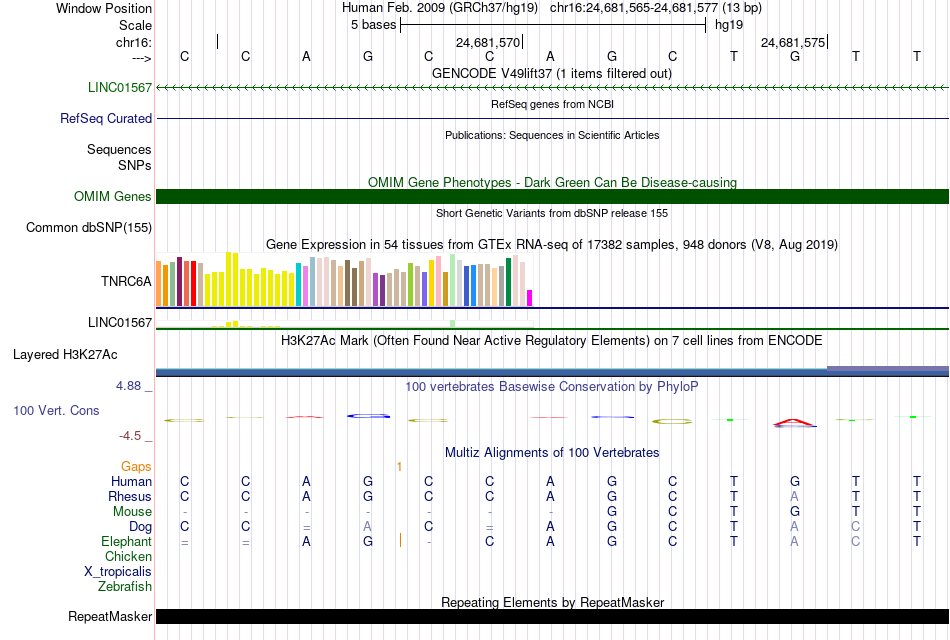Click the orange gap count 1 indicator
The image size is (950, 640).
399,466
